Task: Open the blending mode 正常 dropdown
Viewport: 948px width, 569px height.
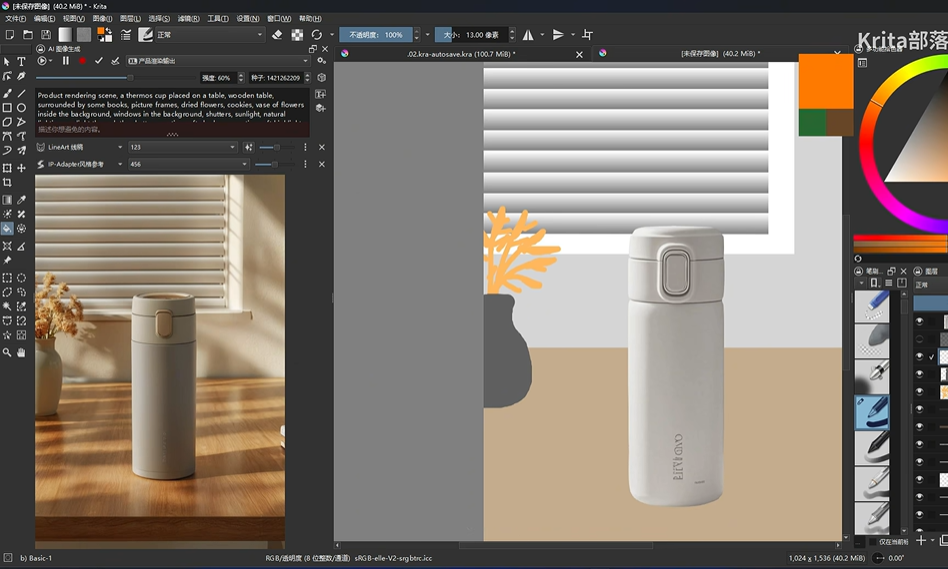Action: (210, 35)
